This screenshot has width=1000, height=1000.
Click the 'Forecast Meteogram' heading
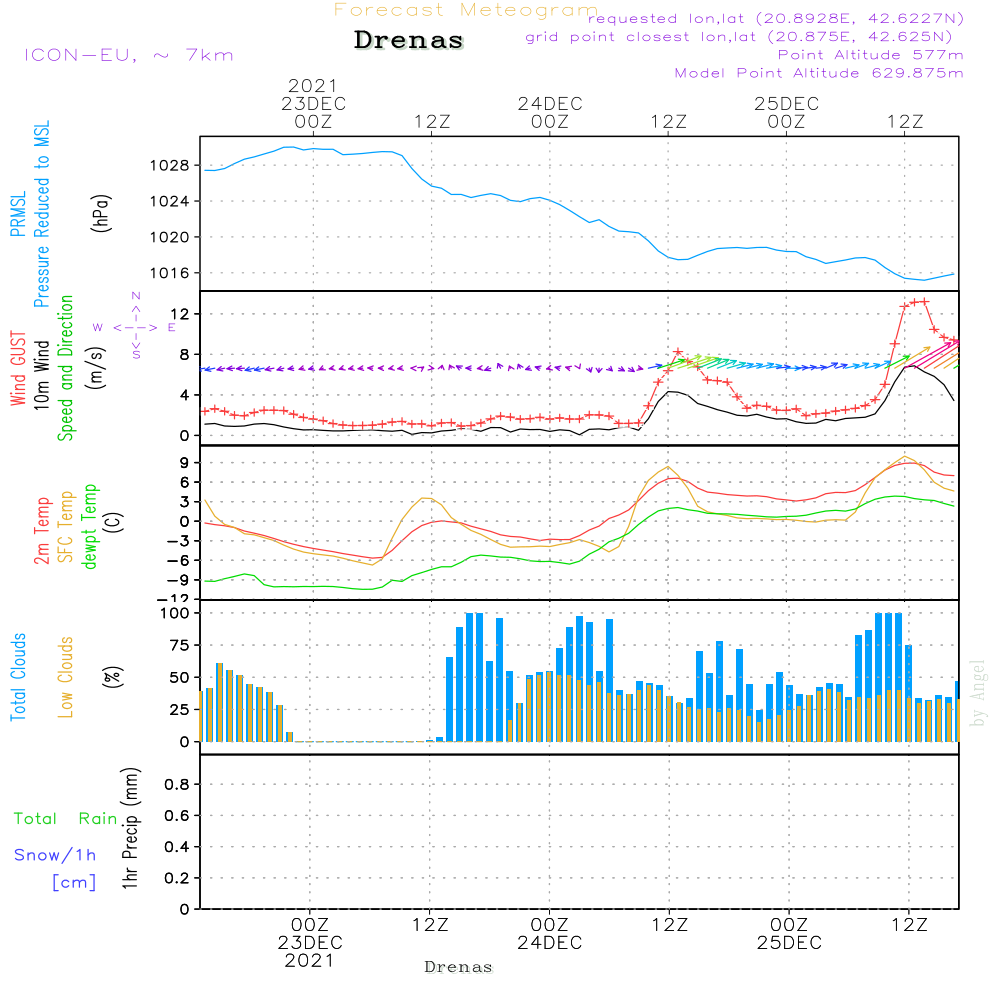466,10
